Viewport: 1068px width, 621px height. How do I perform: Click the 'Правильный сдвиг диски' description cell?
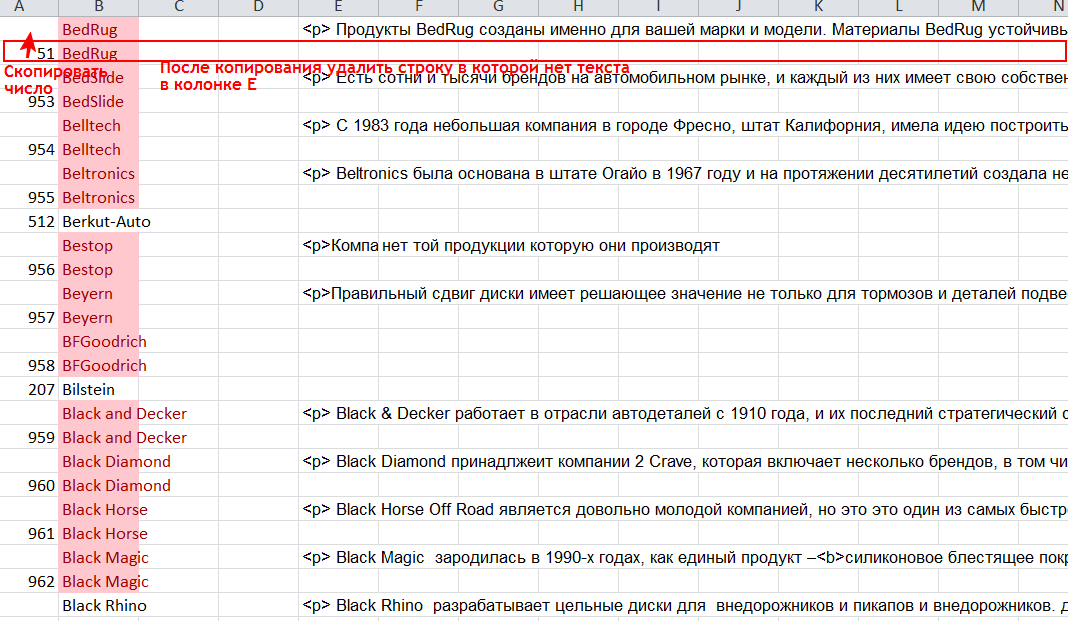pyautogui.click(x=683, y=293)
